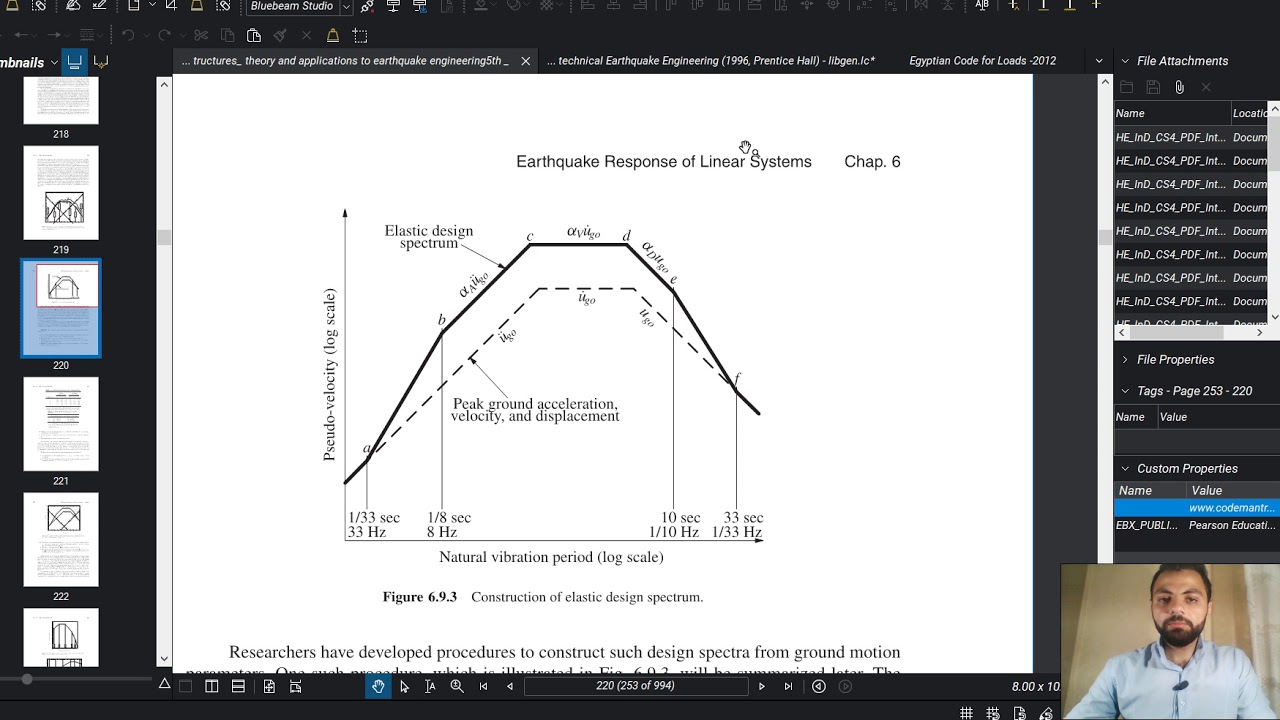This screenshot has height=720, width=1280.
Task: Go to the first page
Action: click(x=484, y=686)
